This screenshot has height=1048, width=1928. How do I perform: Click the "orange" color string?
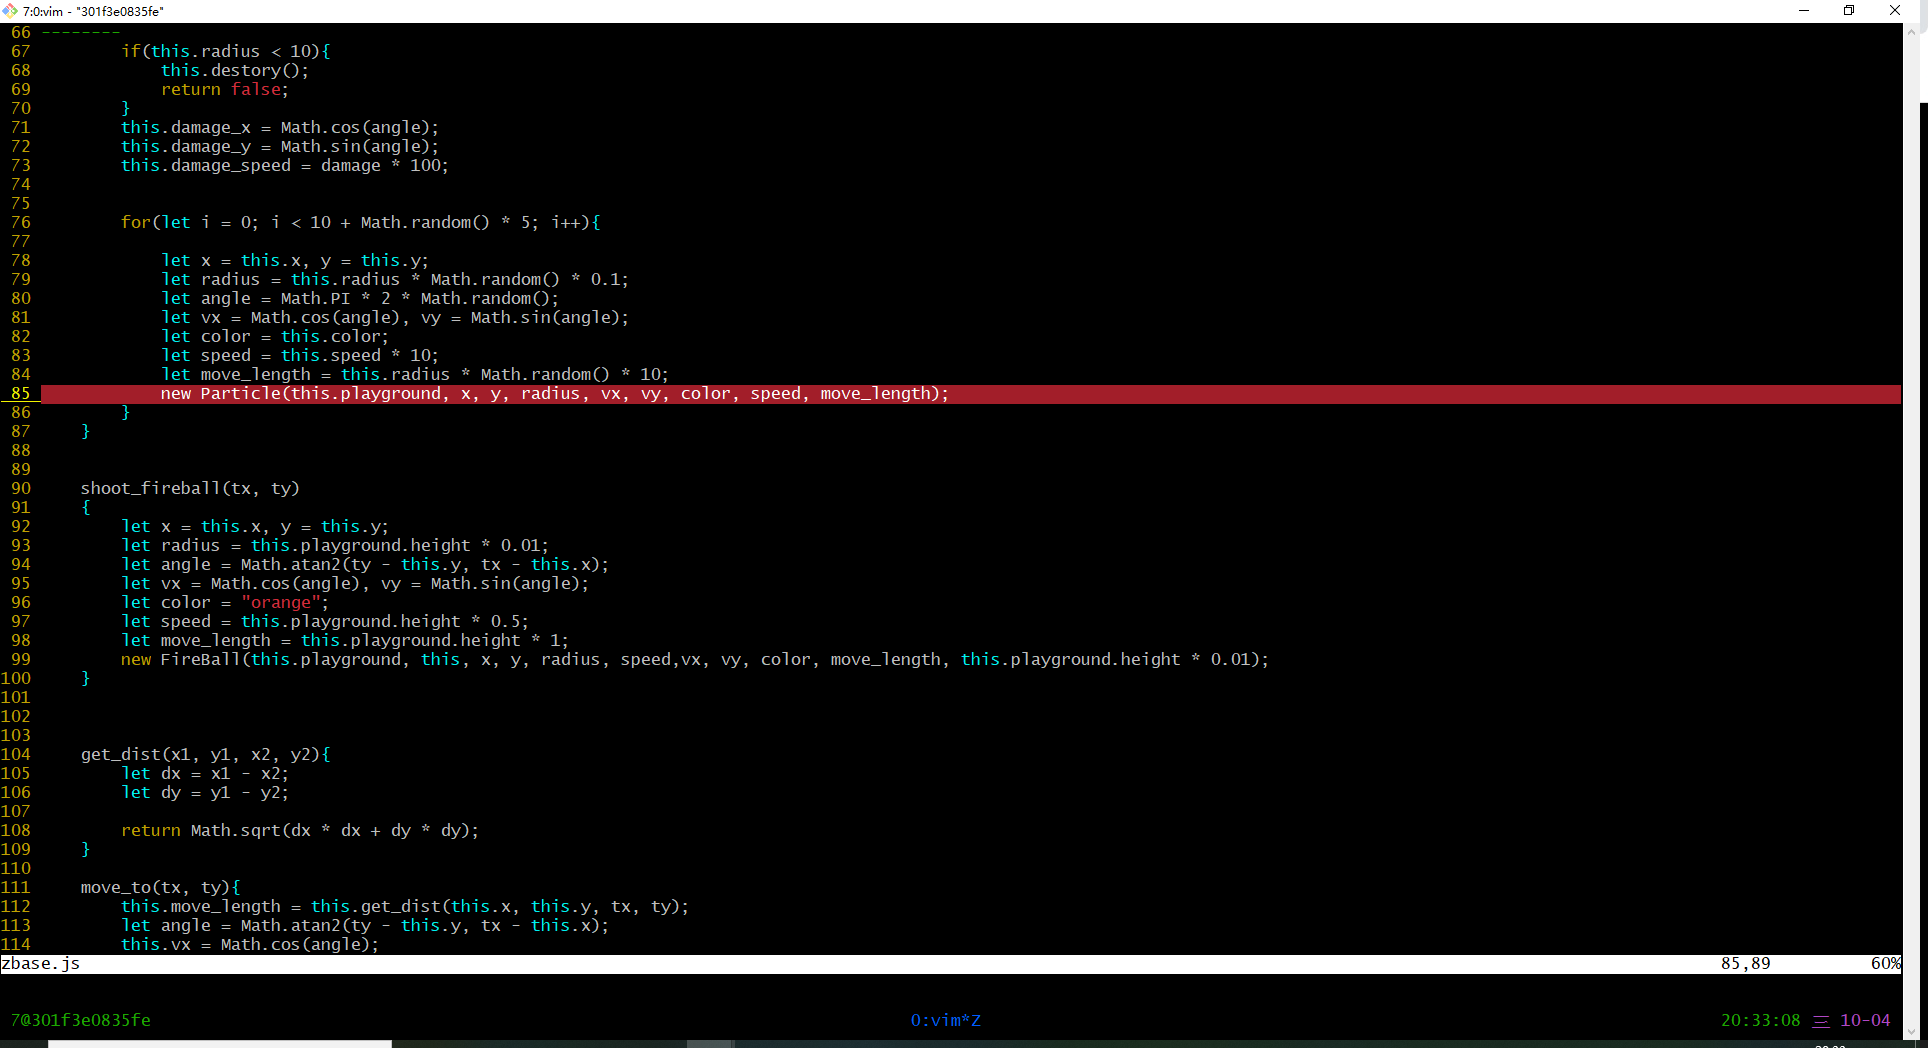coord(280,602)
